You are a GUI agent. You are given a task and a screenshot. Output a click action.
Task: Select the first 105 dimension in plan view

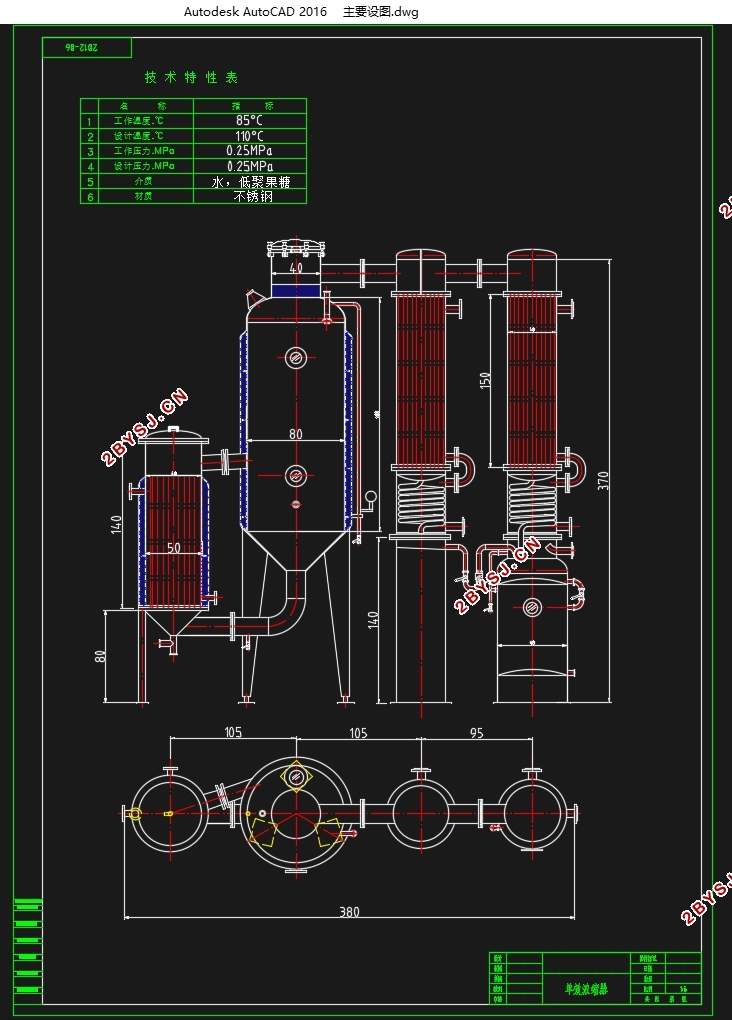coord(233,732)
